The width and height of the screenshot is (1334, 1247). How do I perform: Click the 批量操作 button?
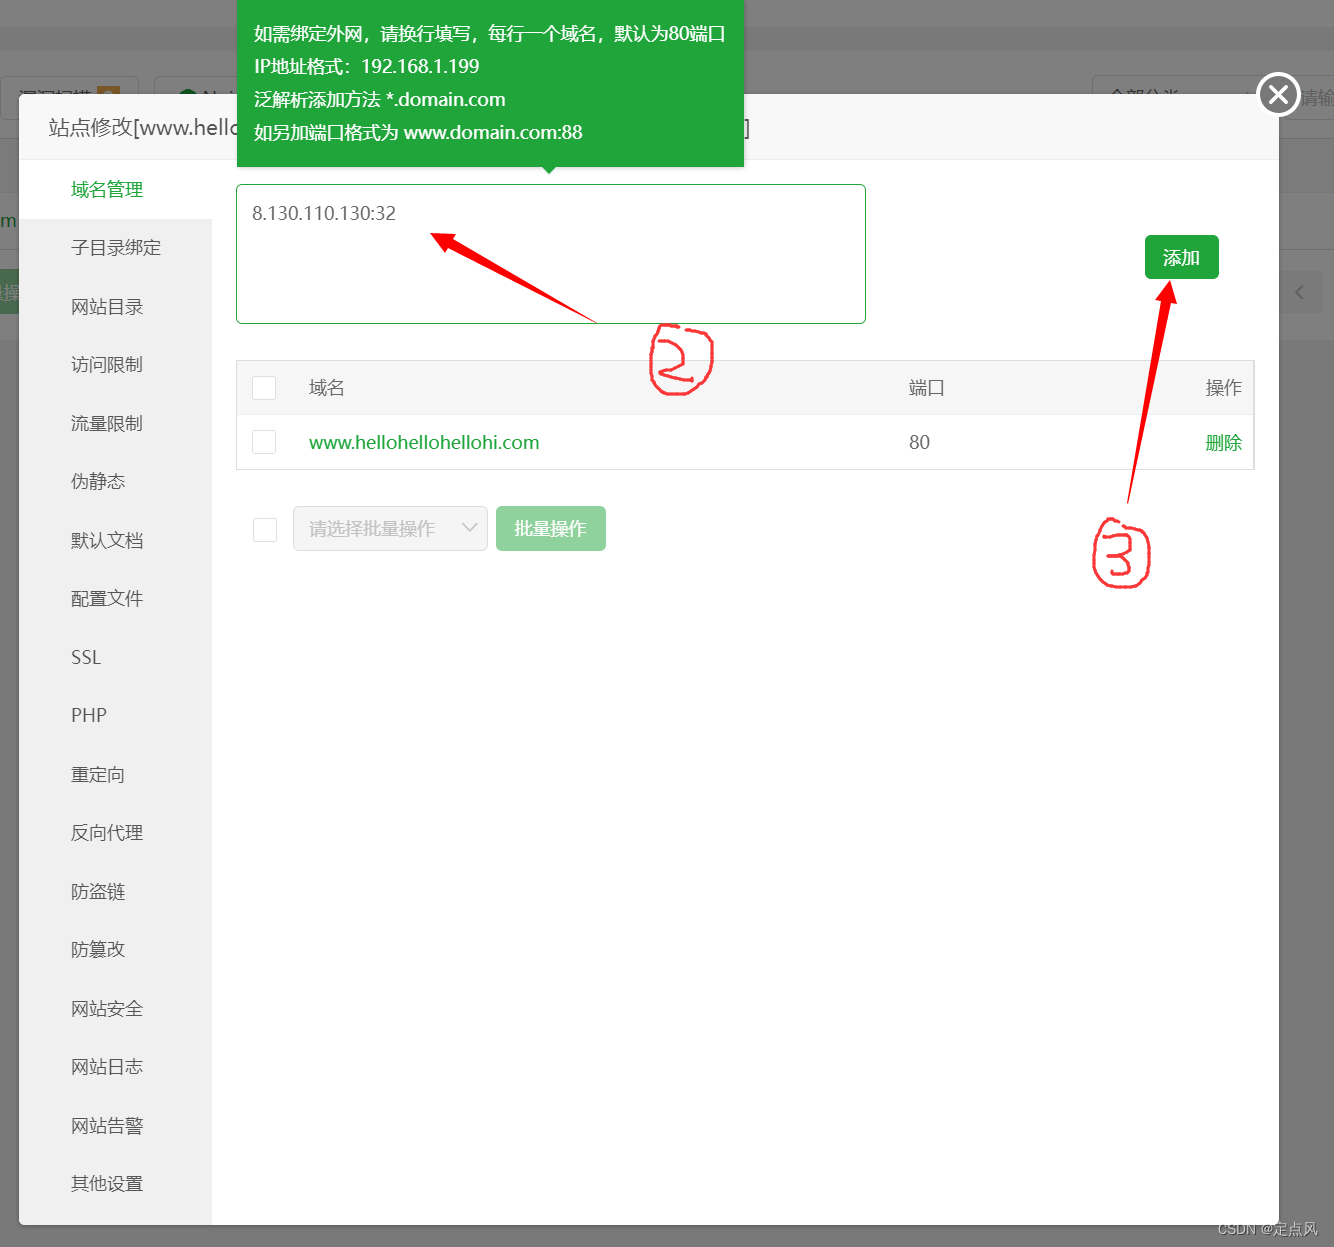[551, 528]
